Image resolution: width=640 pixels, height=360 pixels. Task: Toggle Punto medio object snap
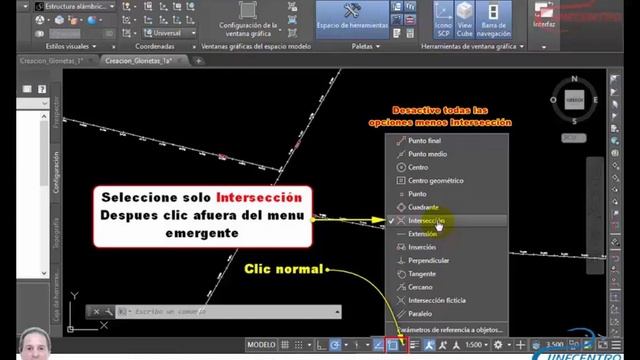point(447,154)
